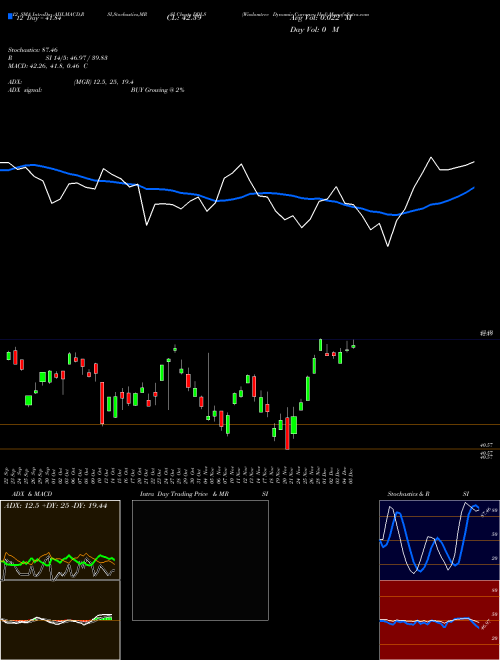Image resolution: width=500 pixels, height=660 pixels.
Task: Click the 'MACD: 42.26, 41.8, 0.46 C' line
Action: pyautogui.click(x=48, y=66)
